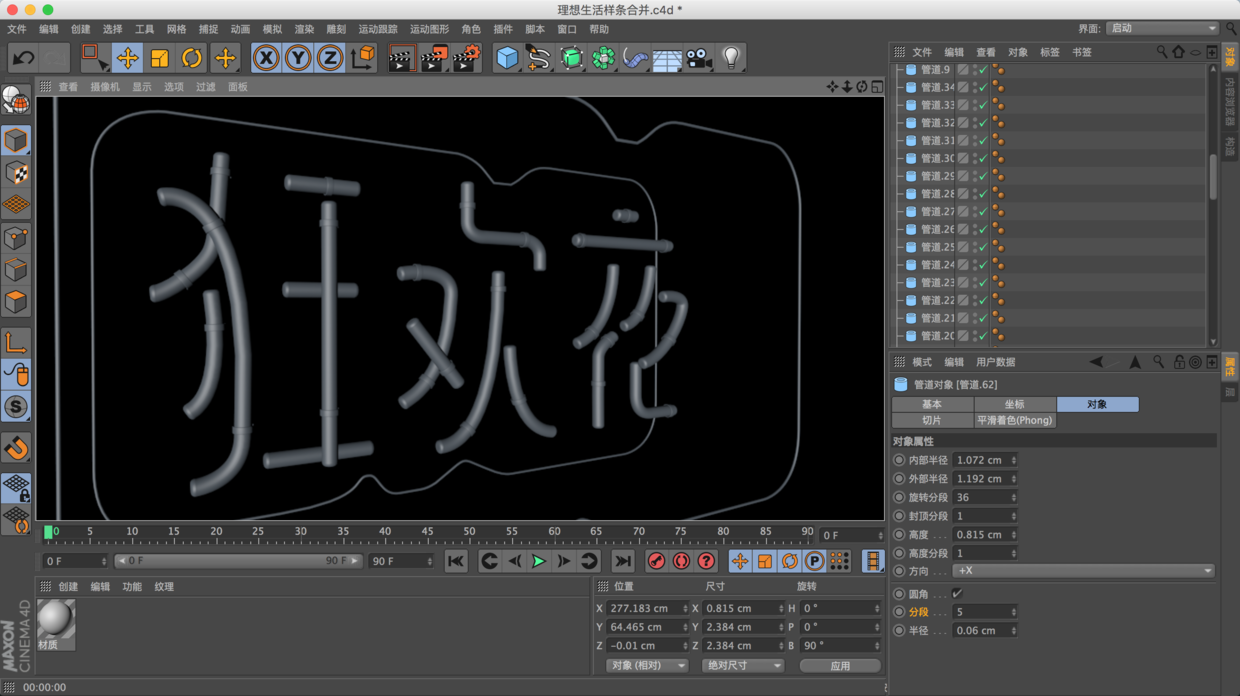Switch to the 基本 tab in attributes

pyautogui.click(x=932, y=404)
